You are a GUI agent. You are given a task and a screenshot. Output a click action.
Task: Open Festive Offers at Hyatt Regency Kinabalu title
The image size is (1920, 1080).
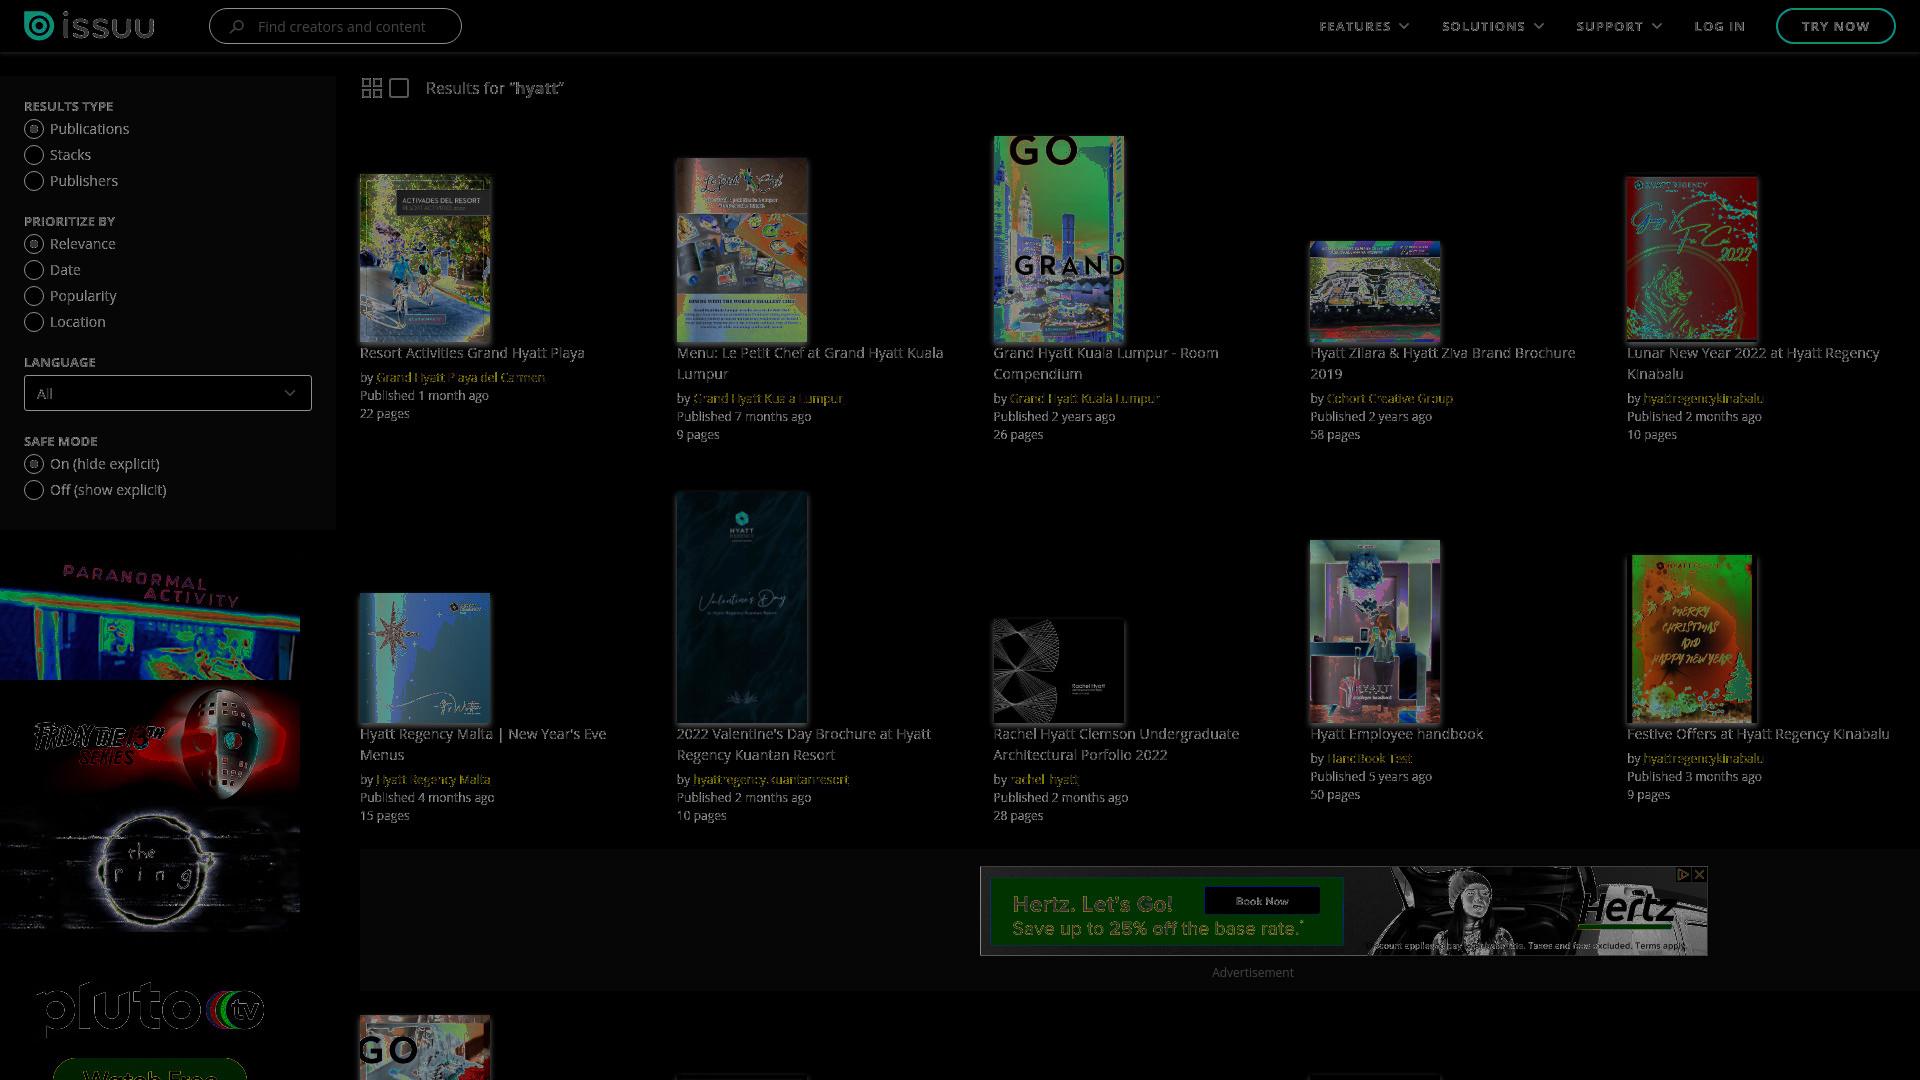(1757, 734)
